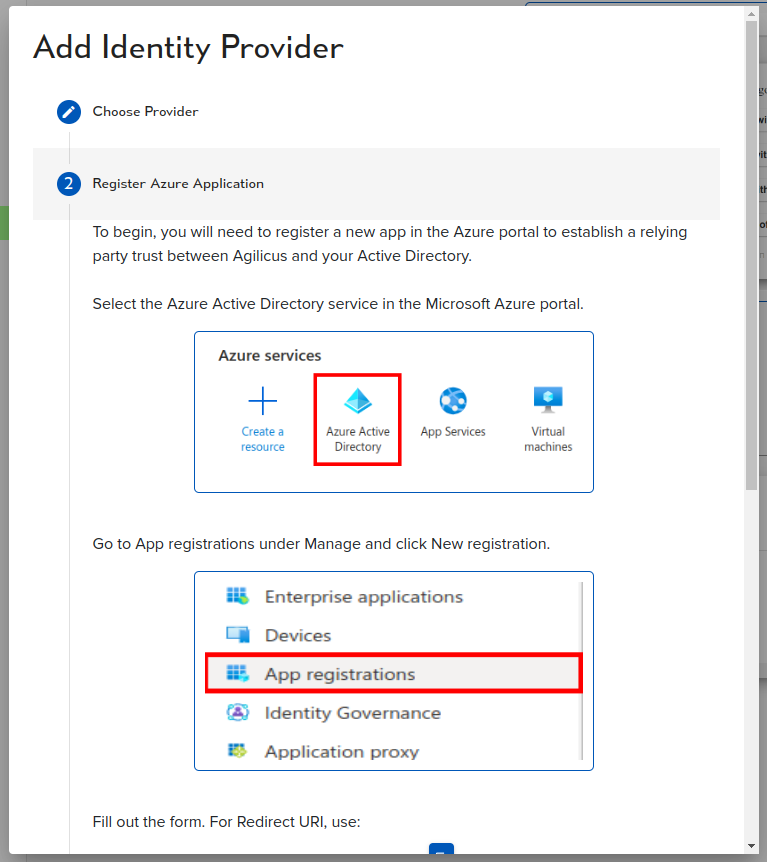Image resolution: width=767 pixels, height=862 pixels.
Task: Click the App Services globe icon
Action: click(453, 400)
